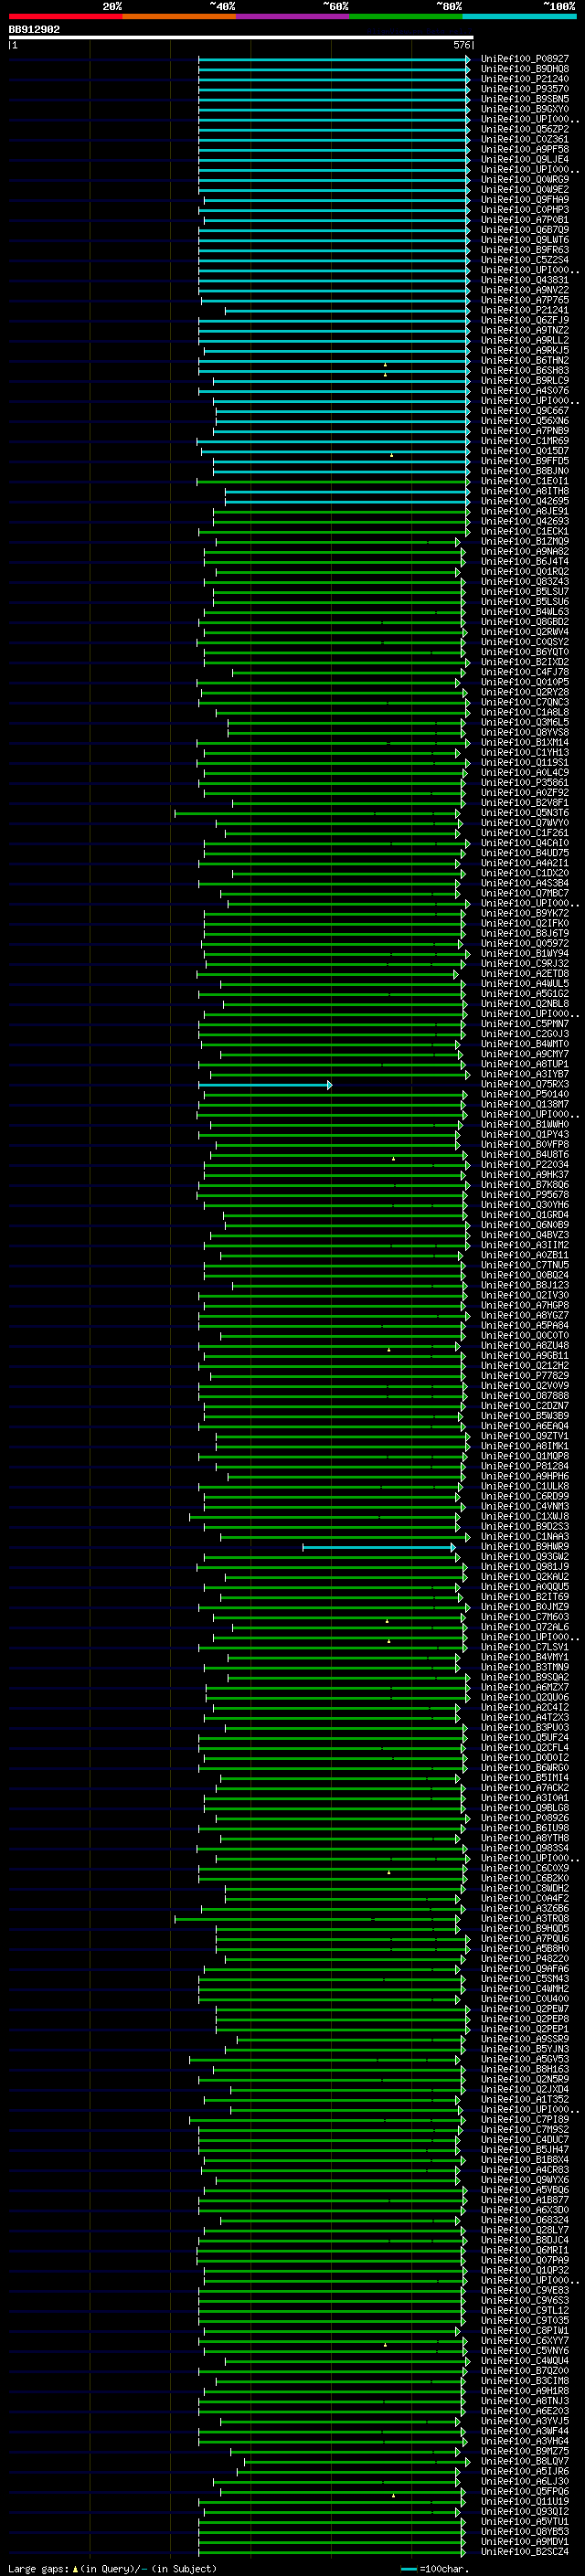Click the green ~80% identity legend segment

click(x=406, y=16)
